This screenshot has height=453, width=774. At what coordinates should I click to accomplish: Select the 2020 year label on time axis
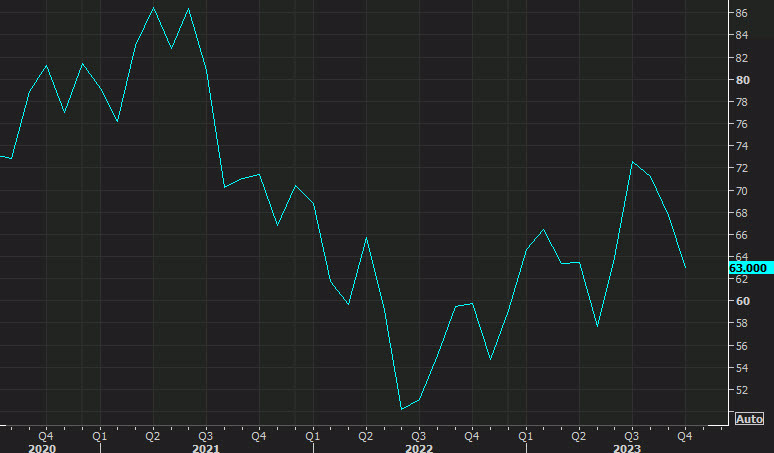(x=42, y=449)
